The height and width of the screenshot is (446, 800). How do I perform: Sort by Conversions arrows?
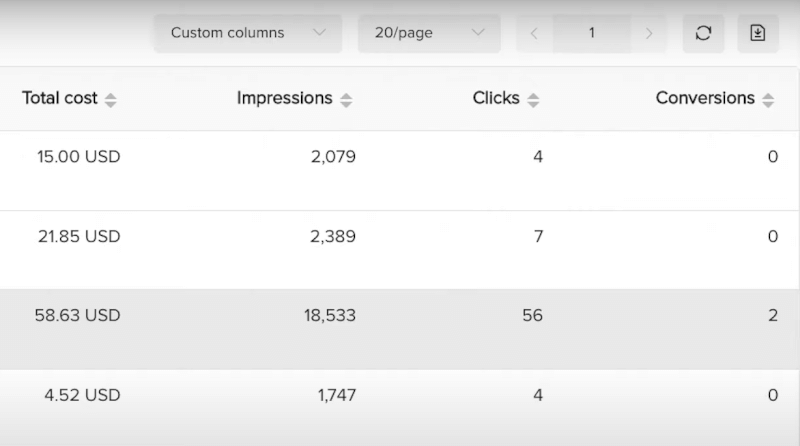click(x=768, y=100)
